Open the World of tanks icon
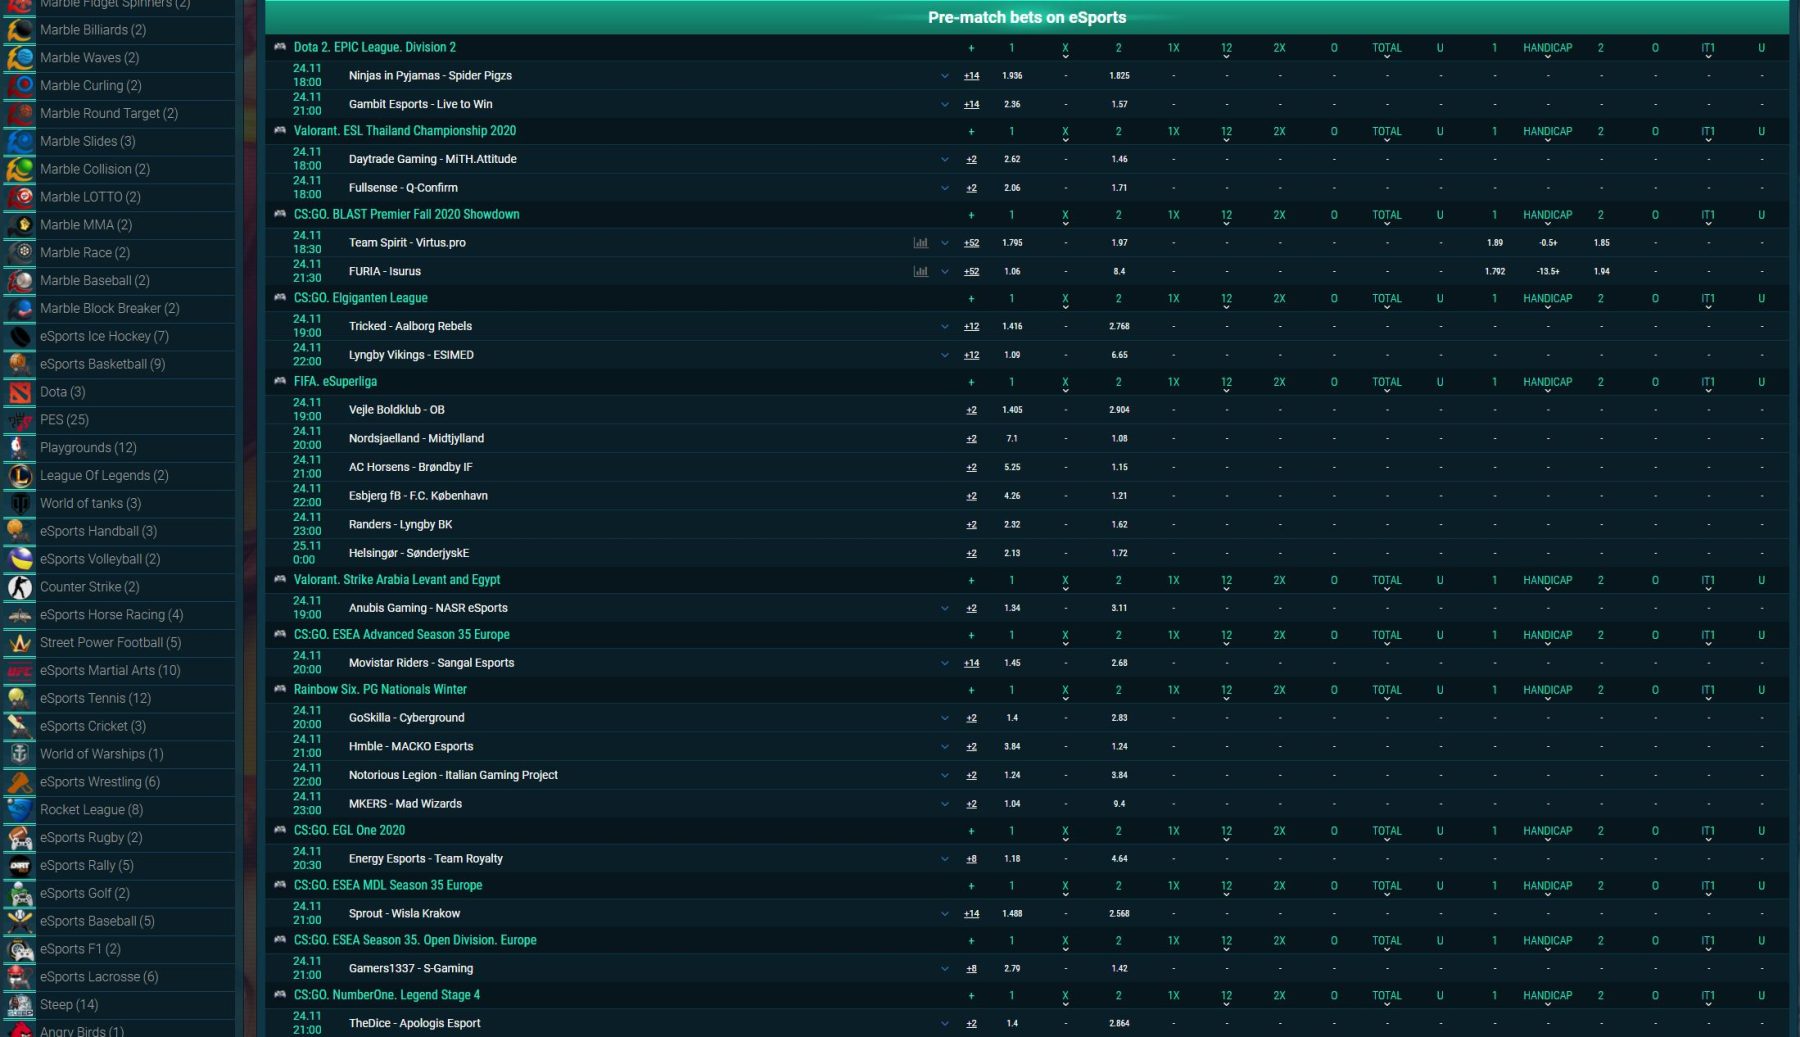Viewport: 1800px width, 1037px height. coord(20,504)
